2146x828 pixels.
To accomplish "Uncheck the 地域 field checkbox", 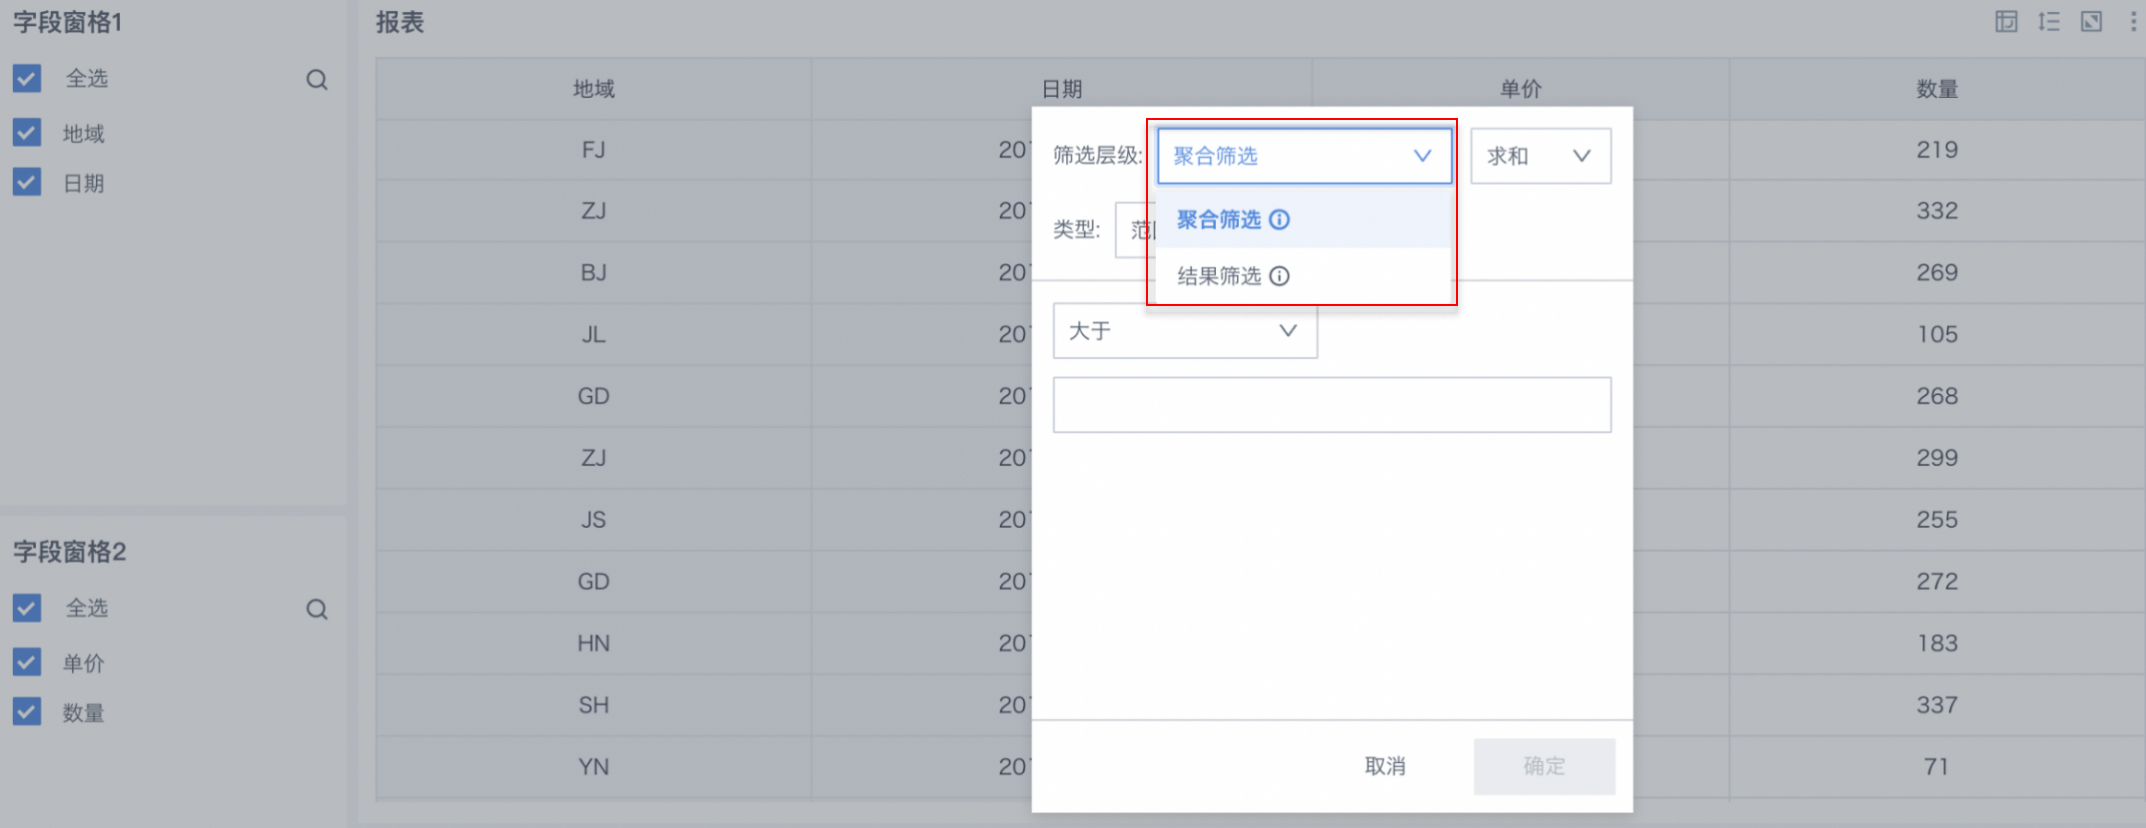I will point(27,133).
